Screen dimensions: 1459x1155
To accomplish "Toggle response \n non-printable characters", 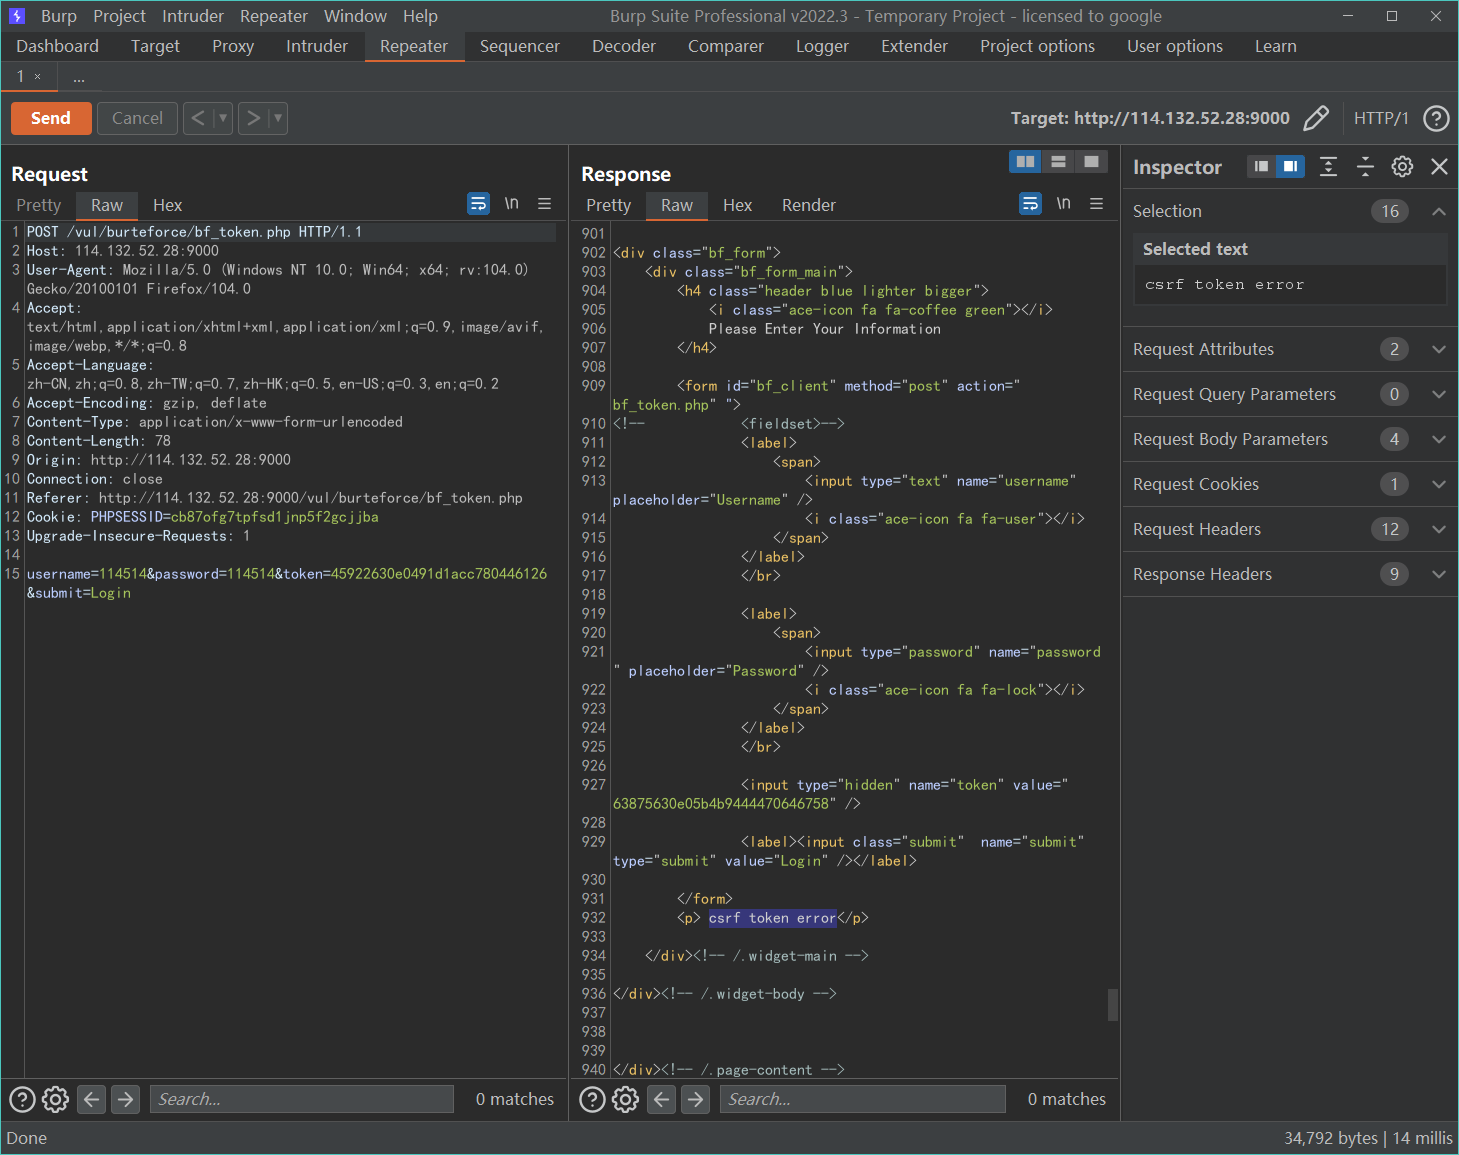I will click(1064, 203).
